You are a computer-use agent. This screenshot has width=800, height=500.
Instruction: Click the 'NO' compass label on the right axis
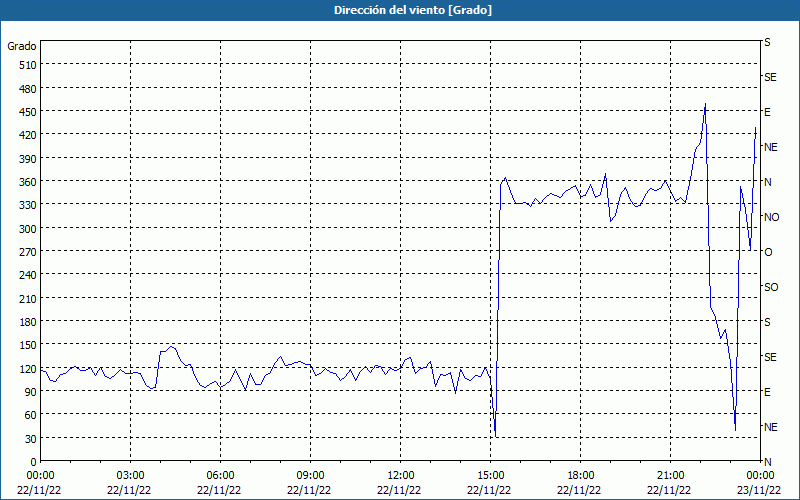(771, 217)
